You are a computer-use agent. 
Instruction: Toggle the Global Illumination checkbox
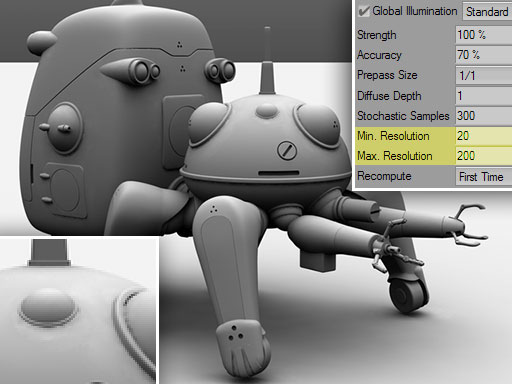coord(363,11)
